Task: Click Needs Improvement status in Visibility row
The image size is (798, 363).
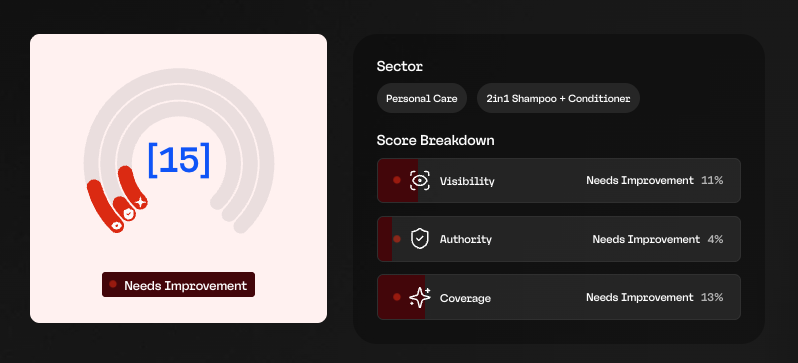Action: pos(640,180)
